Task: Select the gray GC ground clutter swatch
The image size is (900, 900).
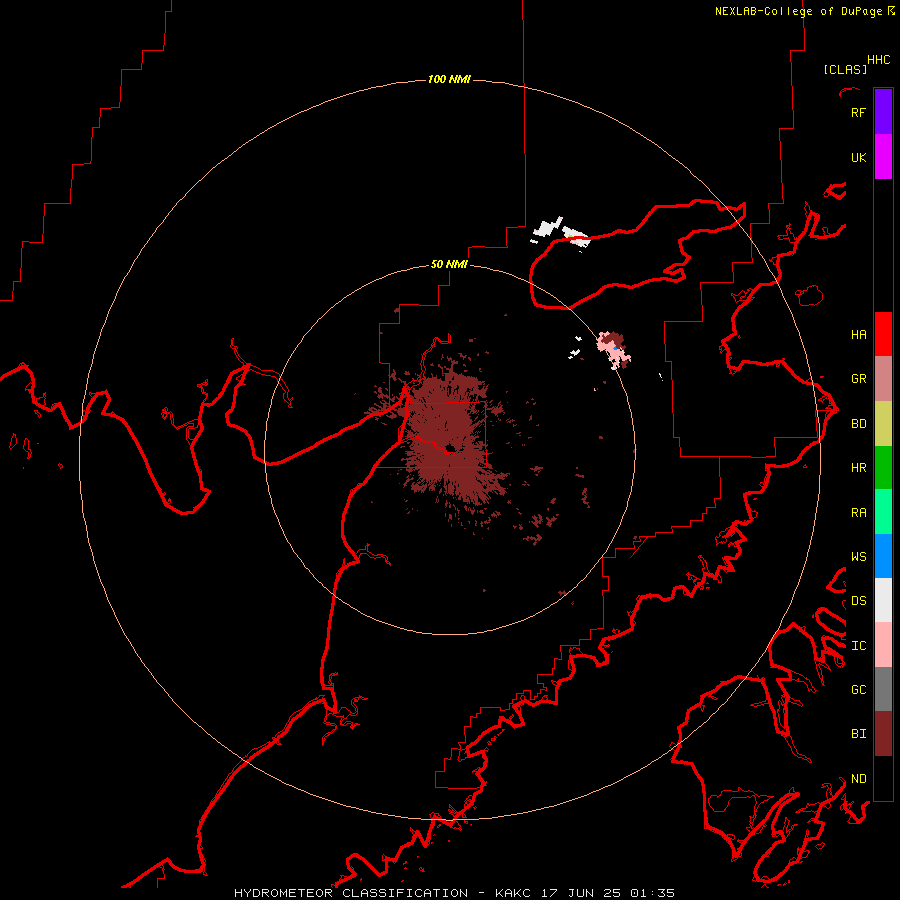Action: 883,689
